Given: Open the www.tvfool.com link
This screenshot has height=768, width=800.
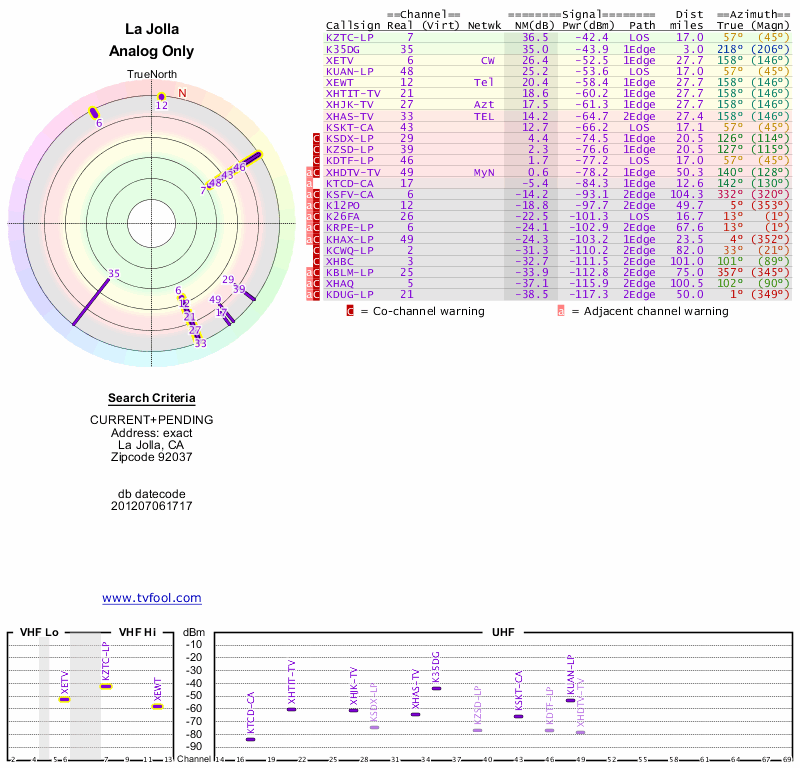Looking at the screenshot, I should (152, 598).
